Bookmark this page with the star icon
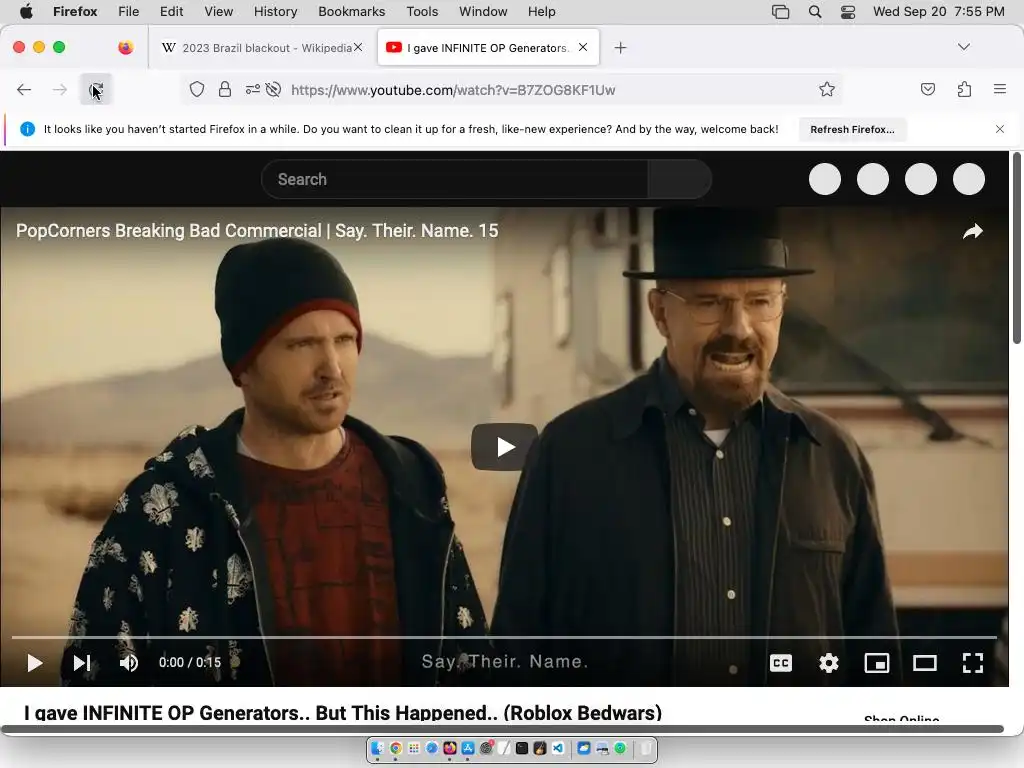This screenshot has height=768, width=1024. click(x=827, y=89)
